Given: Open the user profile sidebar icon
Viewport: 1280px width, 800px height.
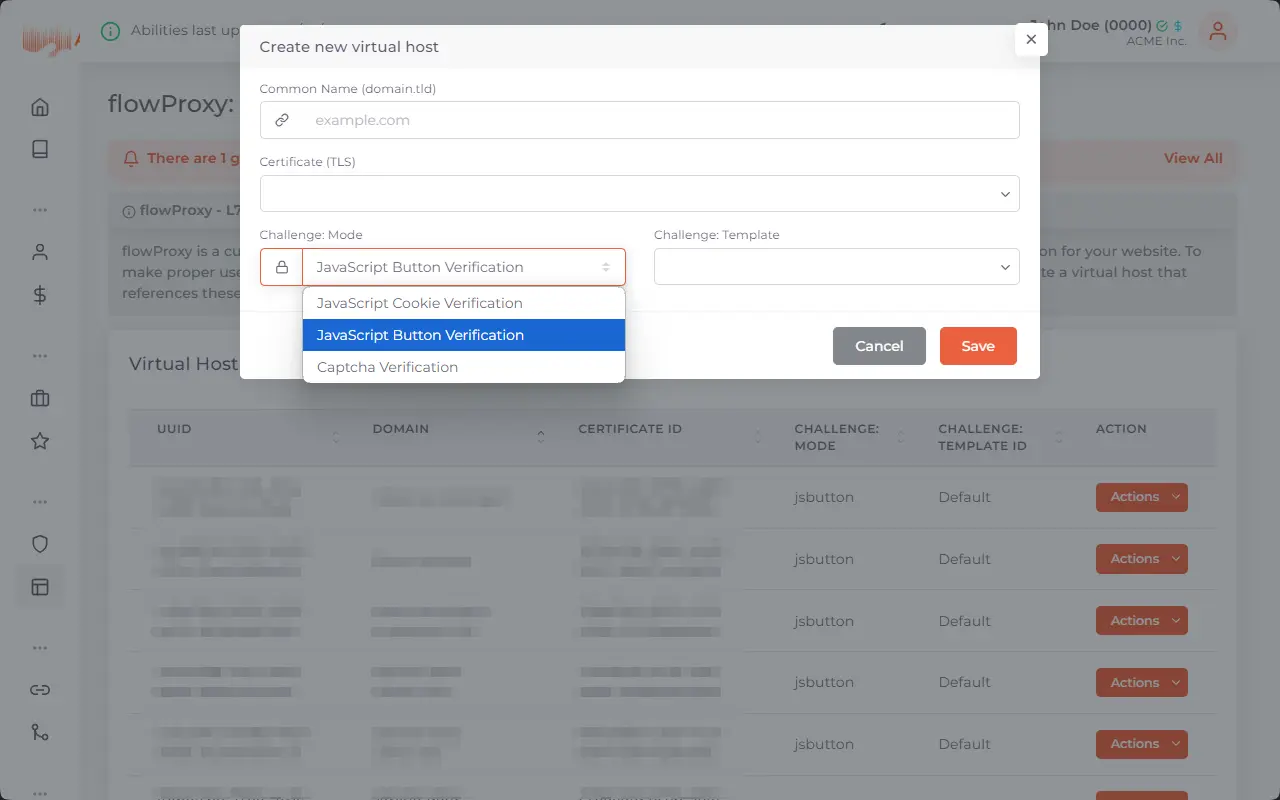Looking at the screenshot, I should (x=39, y=251).
